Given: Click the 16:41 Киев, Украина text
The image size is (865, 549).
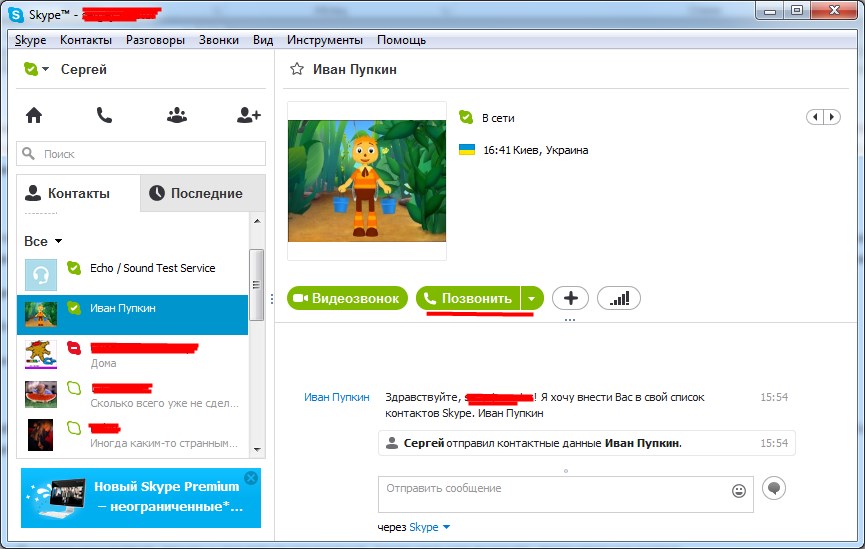Looking at the screenshot, I should [x=536, y=150].
